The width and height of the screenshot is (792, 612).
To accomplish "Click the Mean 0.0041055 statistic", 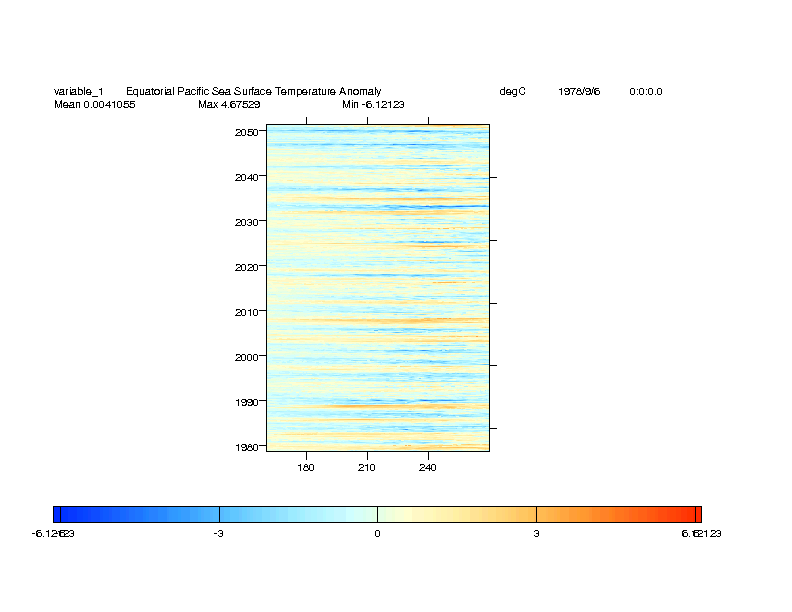I will pos(94,104).
